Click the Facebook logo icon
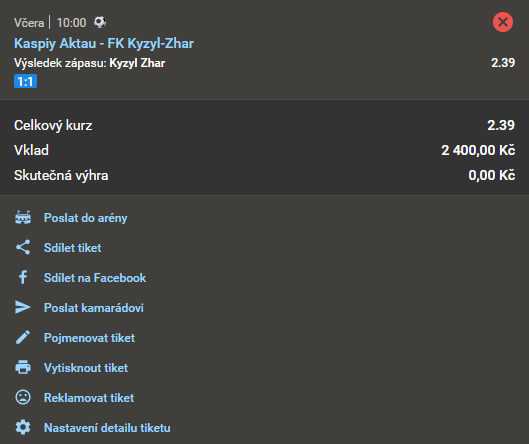 pyautogui.click(x=23, y=277)
